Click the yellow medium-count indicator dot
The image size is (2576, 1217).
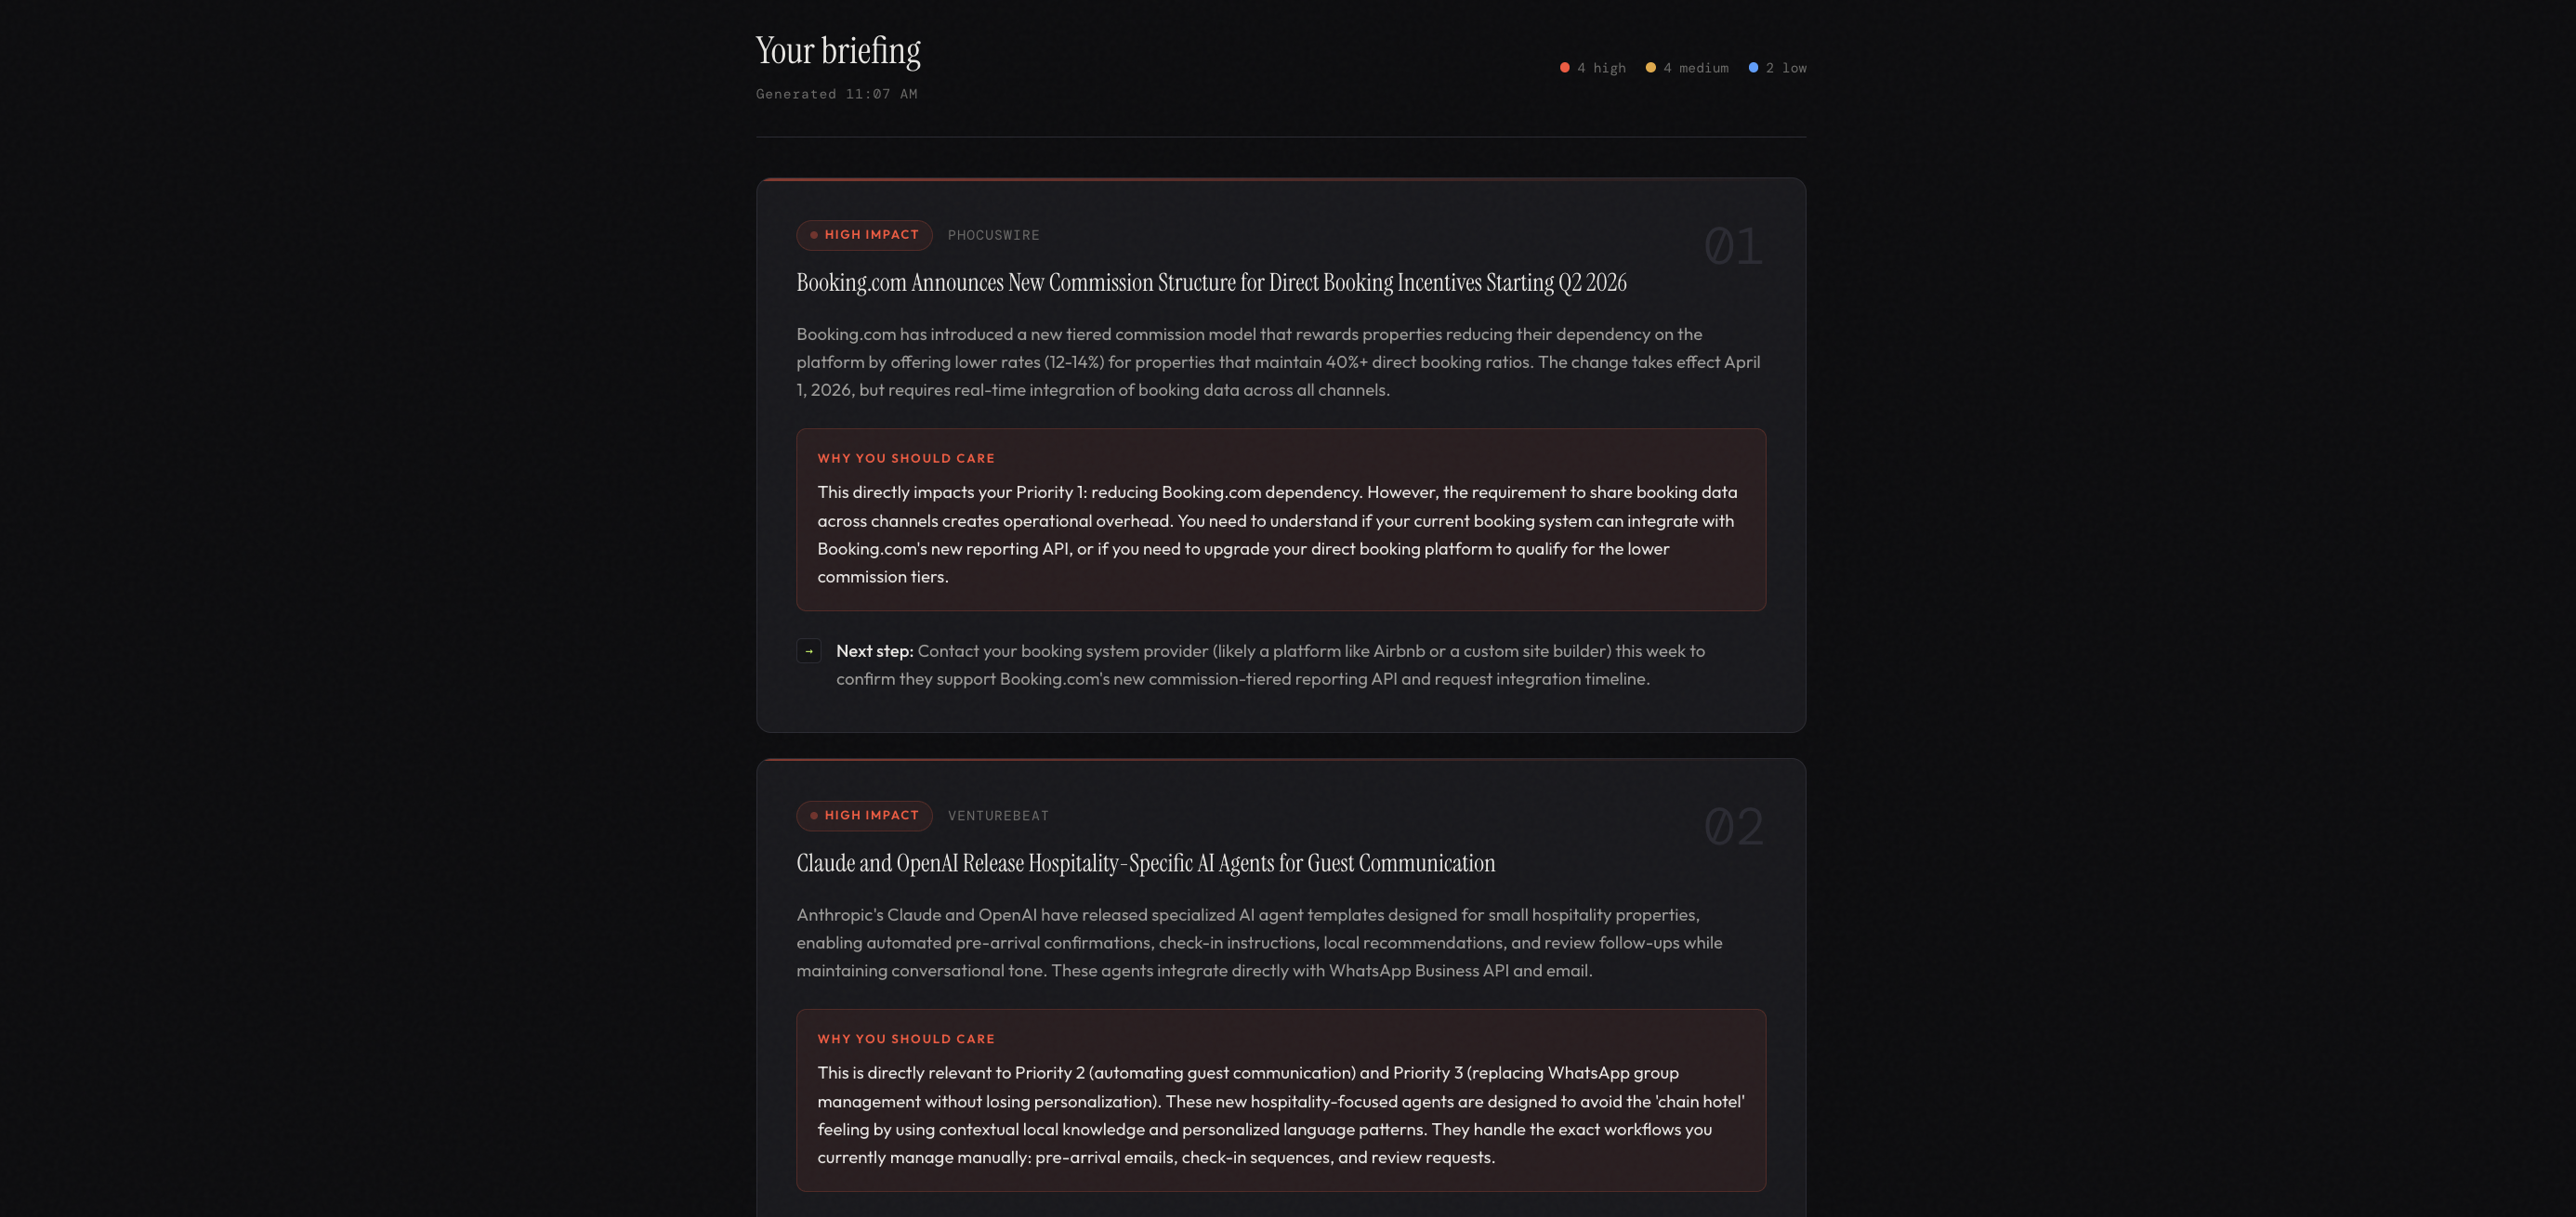coord(1650,68)
